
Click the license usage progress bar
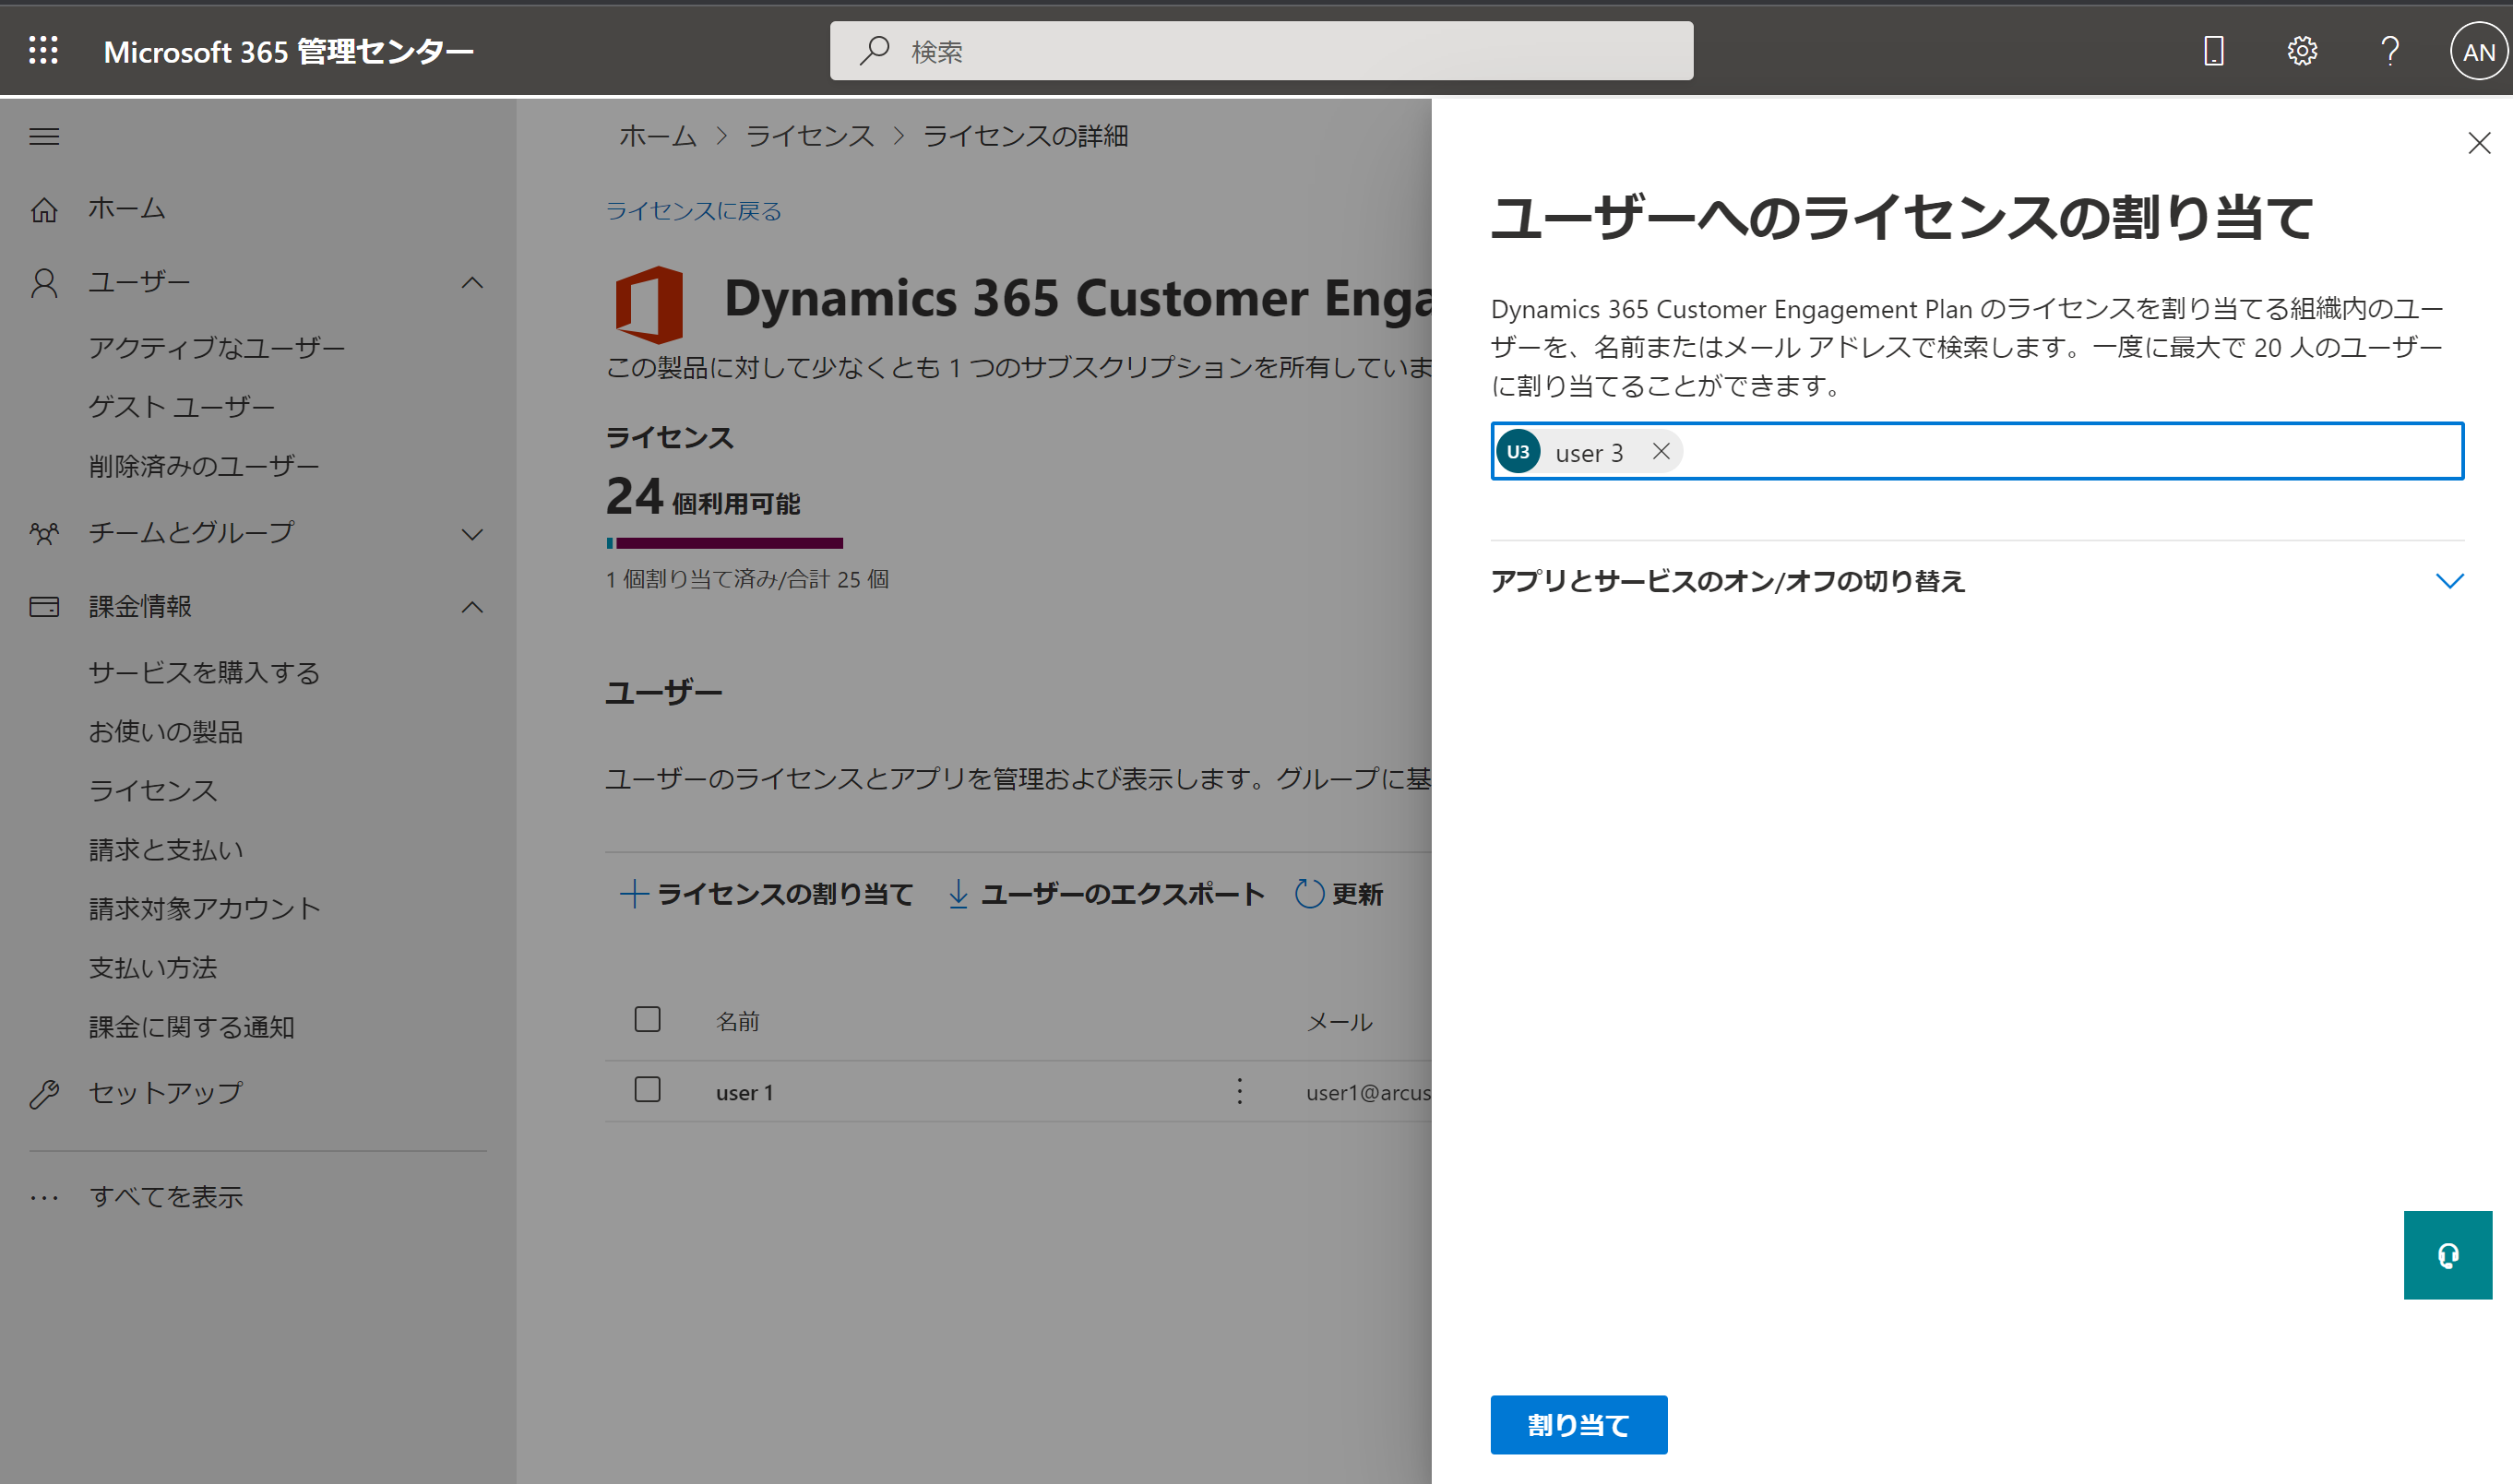724,543
